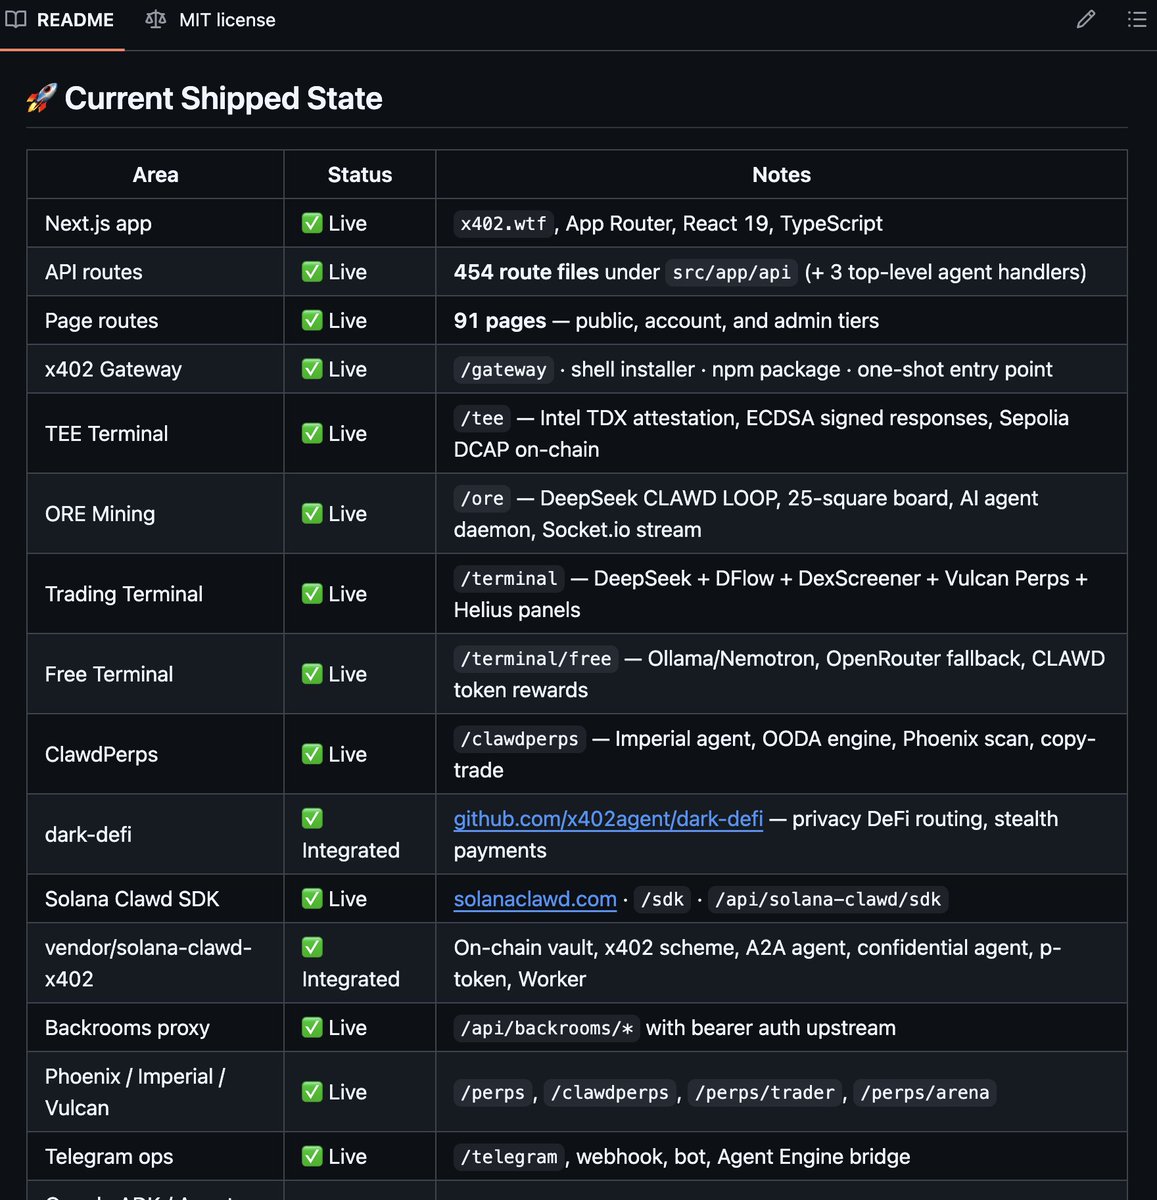The image size is (1157, 1200).
Task: Click the Status column header
Action: tap(360, 175)
